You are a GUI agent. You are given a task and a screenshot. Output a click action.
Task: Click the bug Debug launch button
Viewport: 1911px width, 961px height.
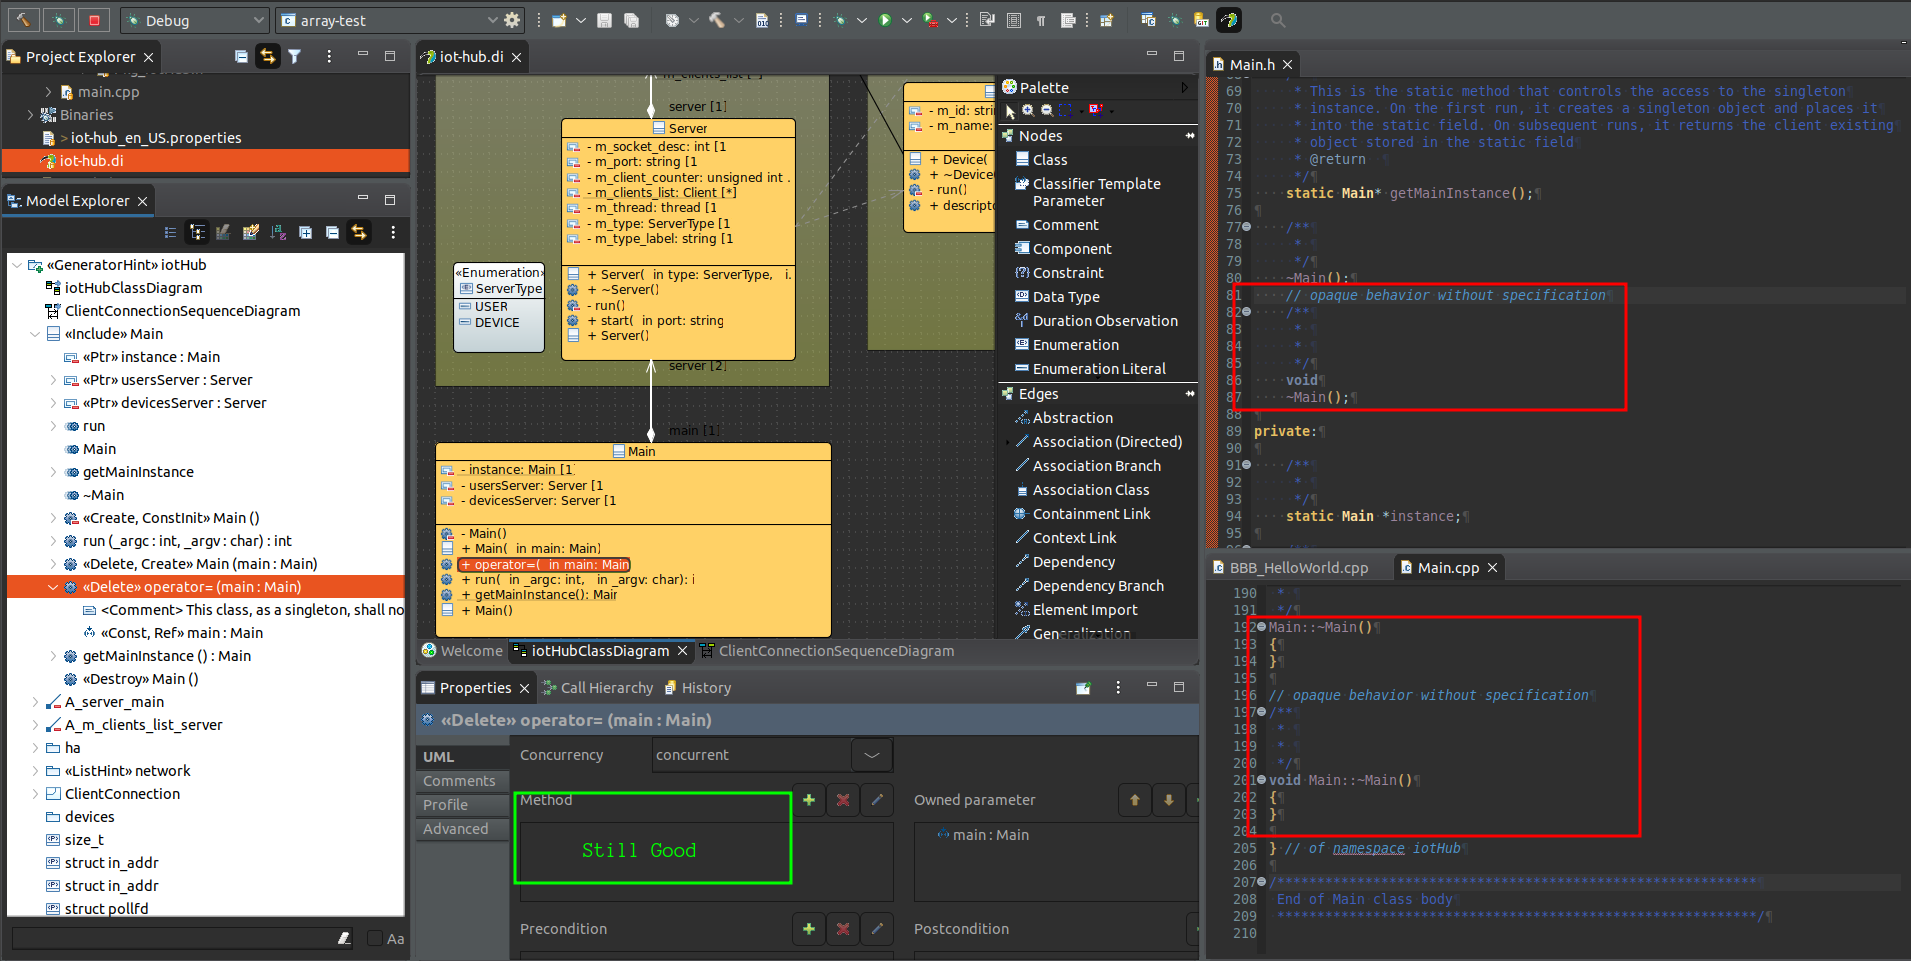pyautogui.click(x=59, y=20)
